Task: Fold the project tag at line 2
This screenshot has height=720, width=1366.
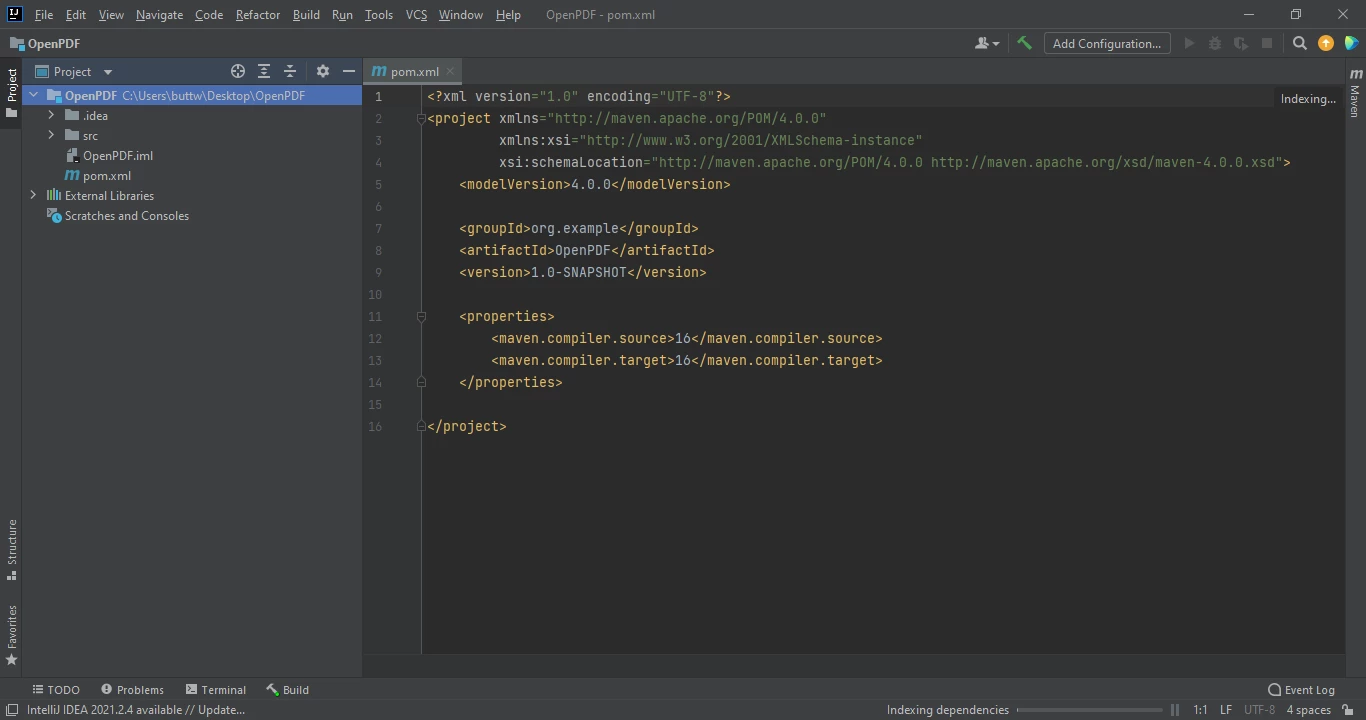Action: [x=421, y=118]
